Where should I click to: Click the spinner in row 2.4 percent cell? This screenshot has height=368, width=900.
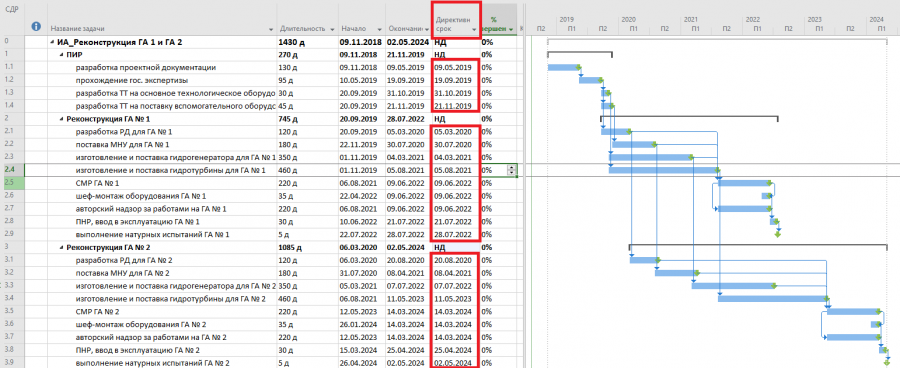pyautogui.click(x=511, y=170)
